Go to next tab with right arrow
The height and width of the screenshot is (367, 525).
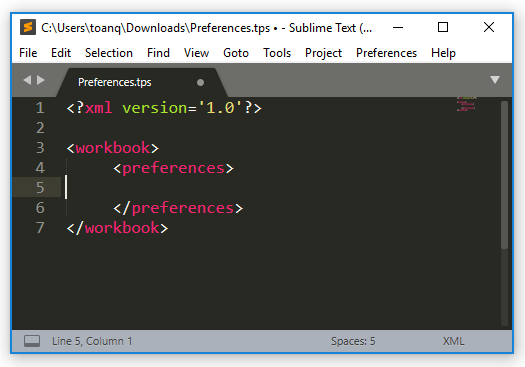coord(41,80)
